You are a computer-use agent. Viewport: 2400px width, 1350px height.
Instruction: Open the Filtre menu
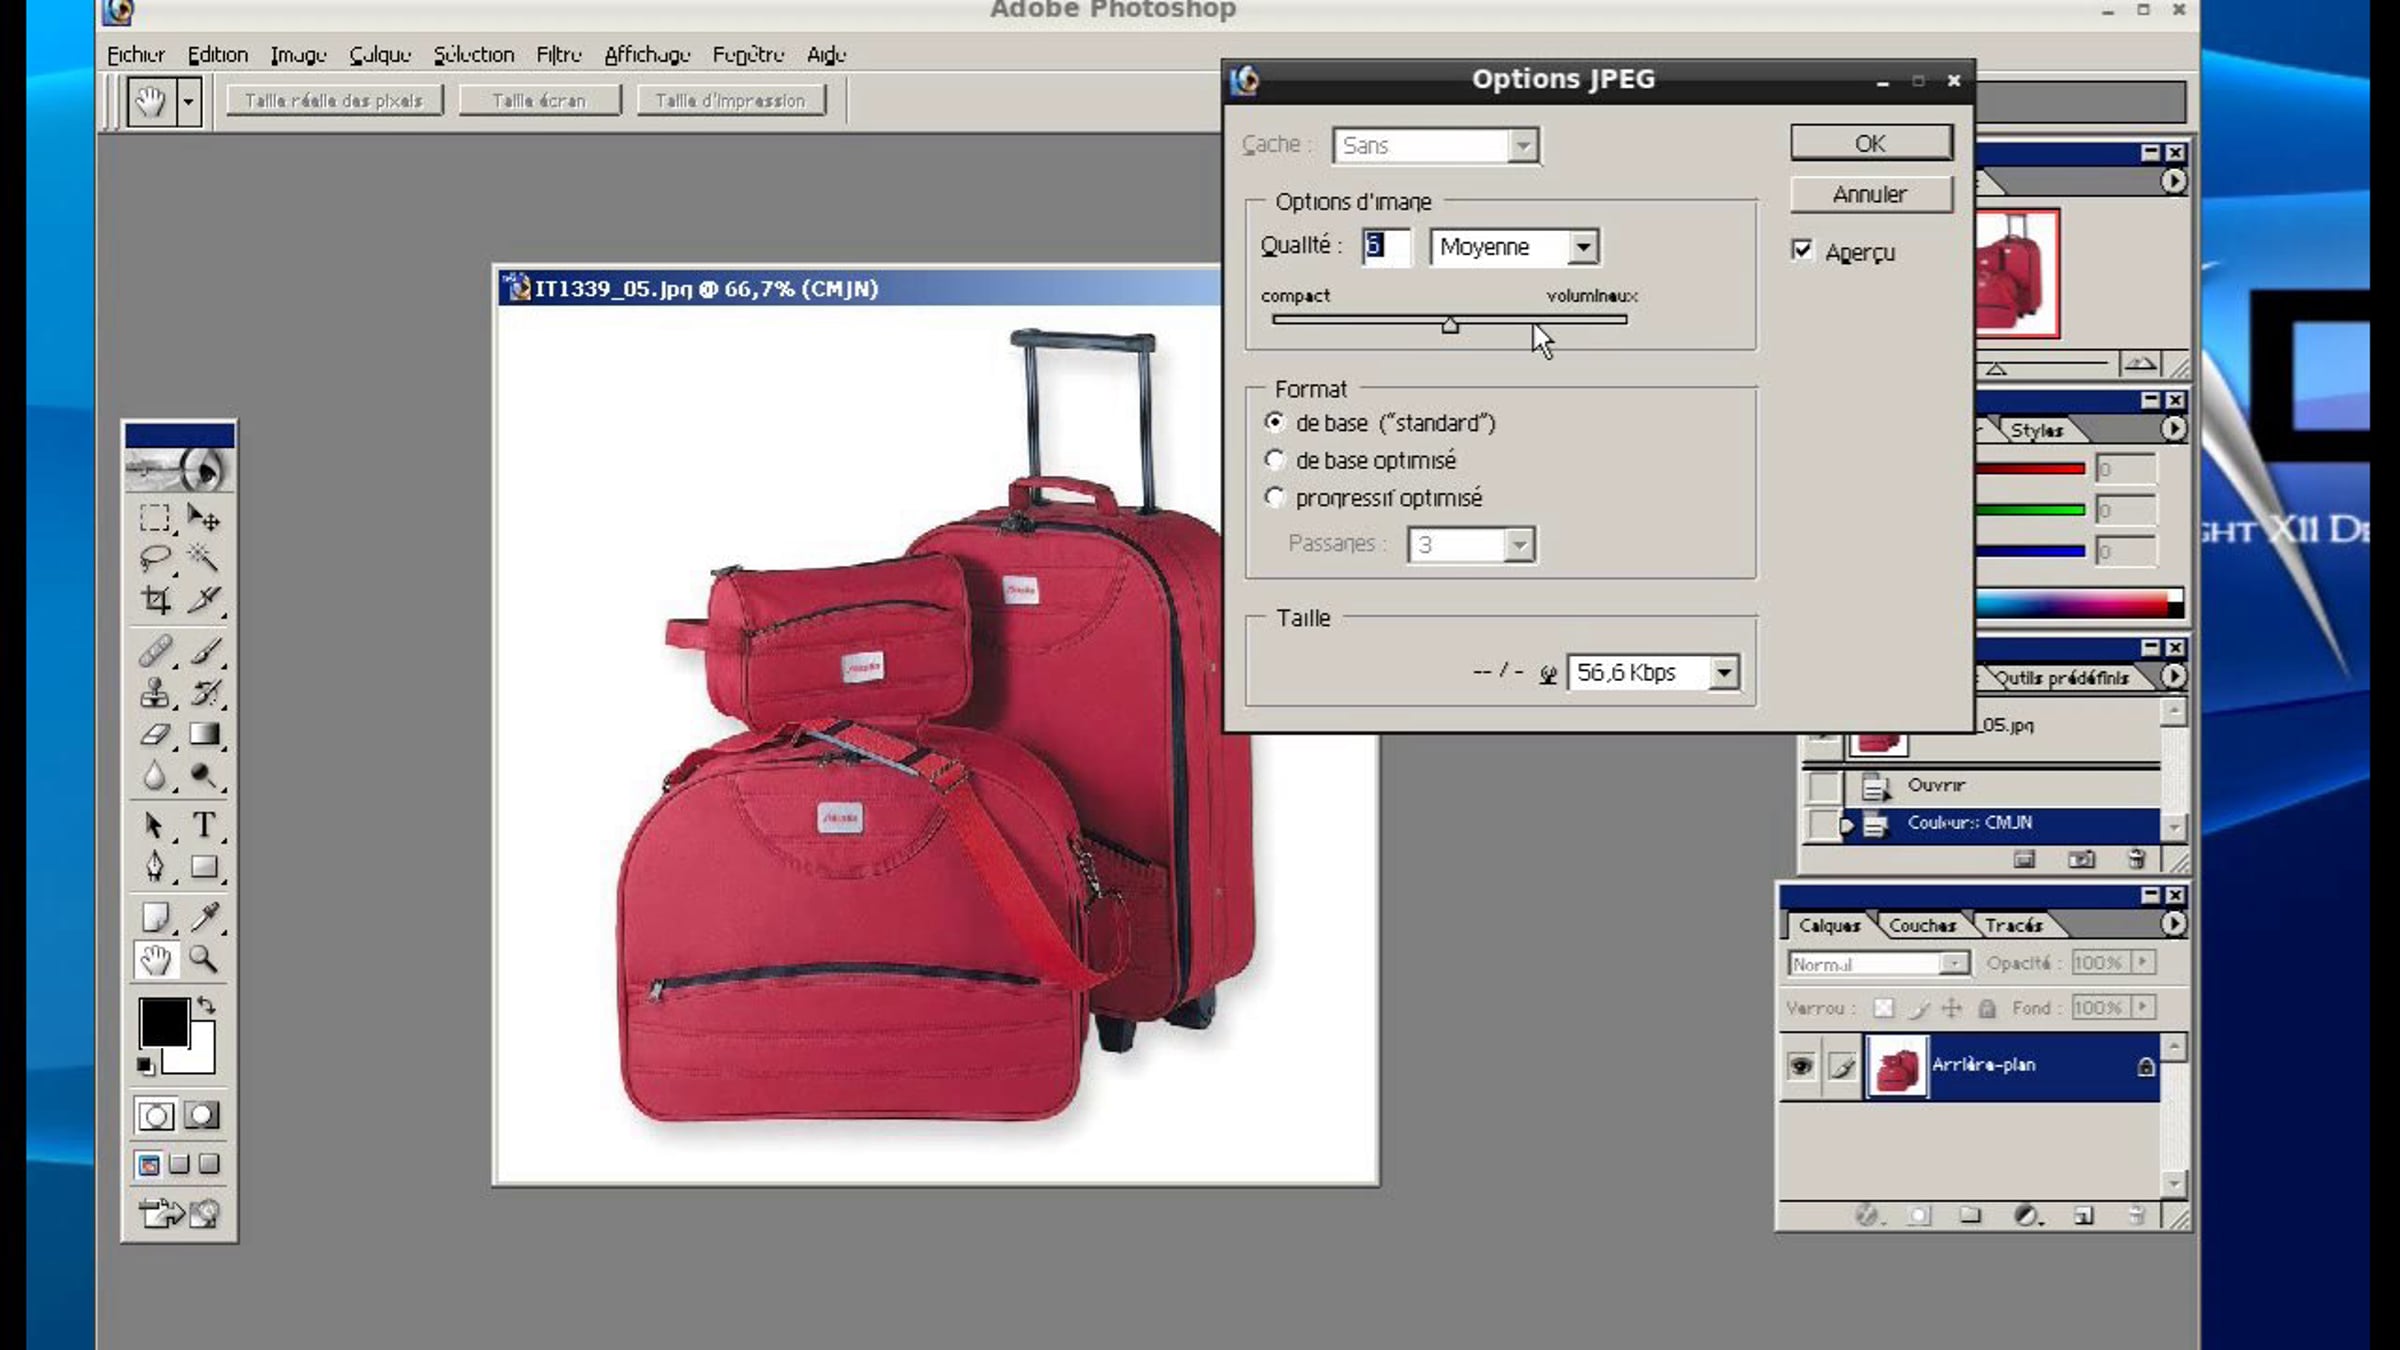click(558, 55)
